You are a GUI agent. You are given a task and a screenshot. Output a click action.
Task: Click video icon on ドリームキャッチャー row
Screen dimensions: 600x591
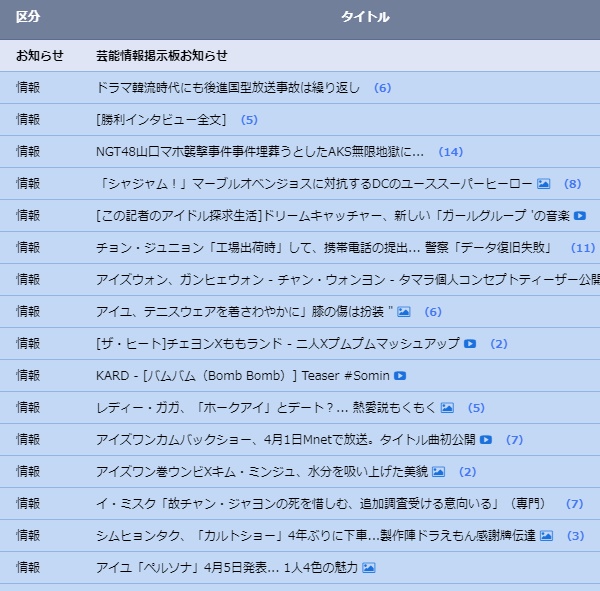pyautogui.click(x=580, y=216)
